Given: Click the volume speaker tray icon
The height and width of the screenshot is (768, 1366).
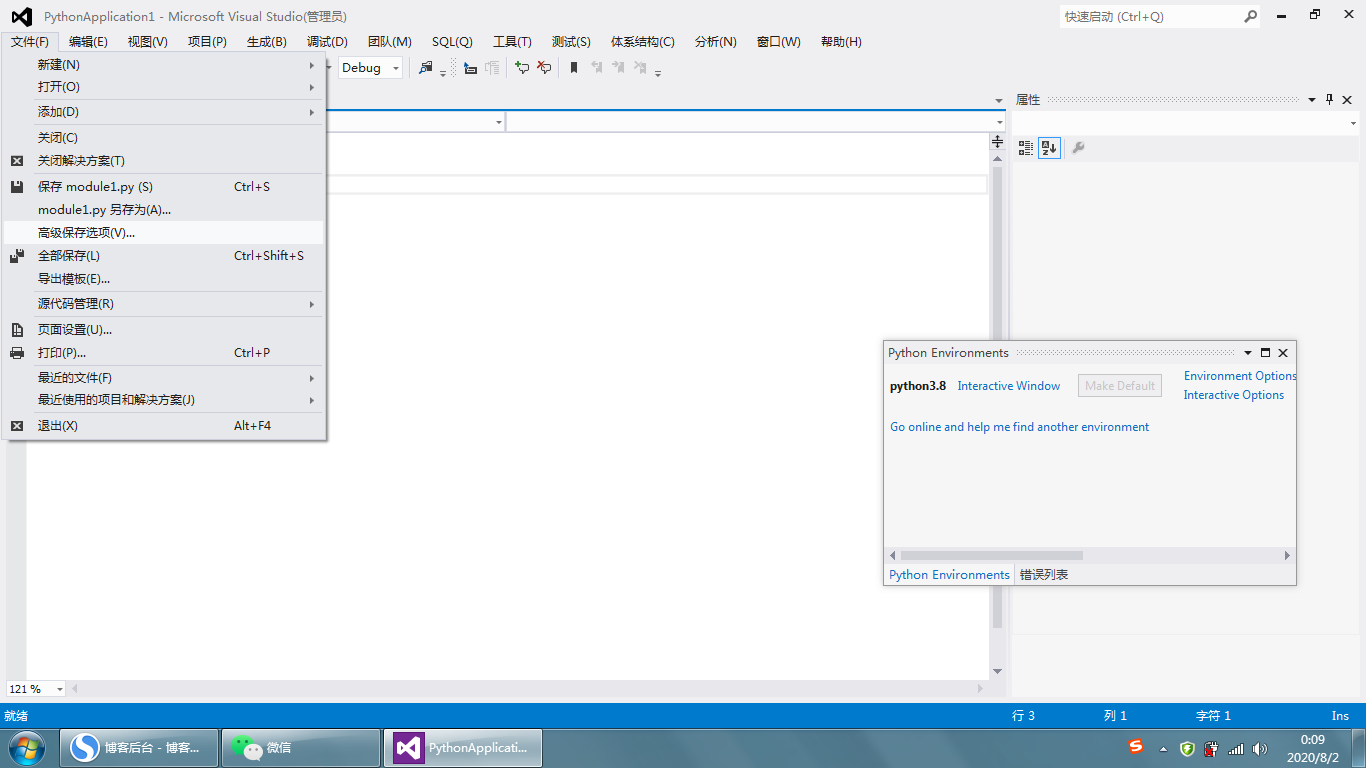Looking at the screenshot, I should pyautogui.click(x=1259, y=748).
